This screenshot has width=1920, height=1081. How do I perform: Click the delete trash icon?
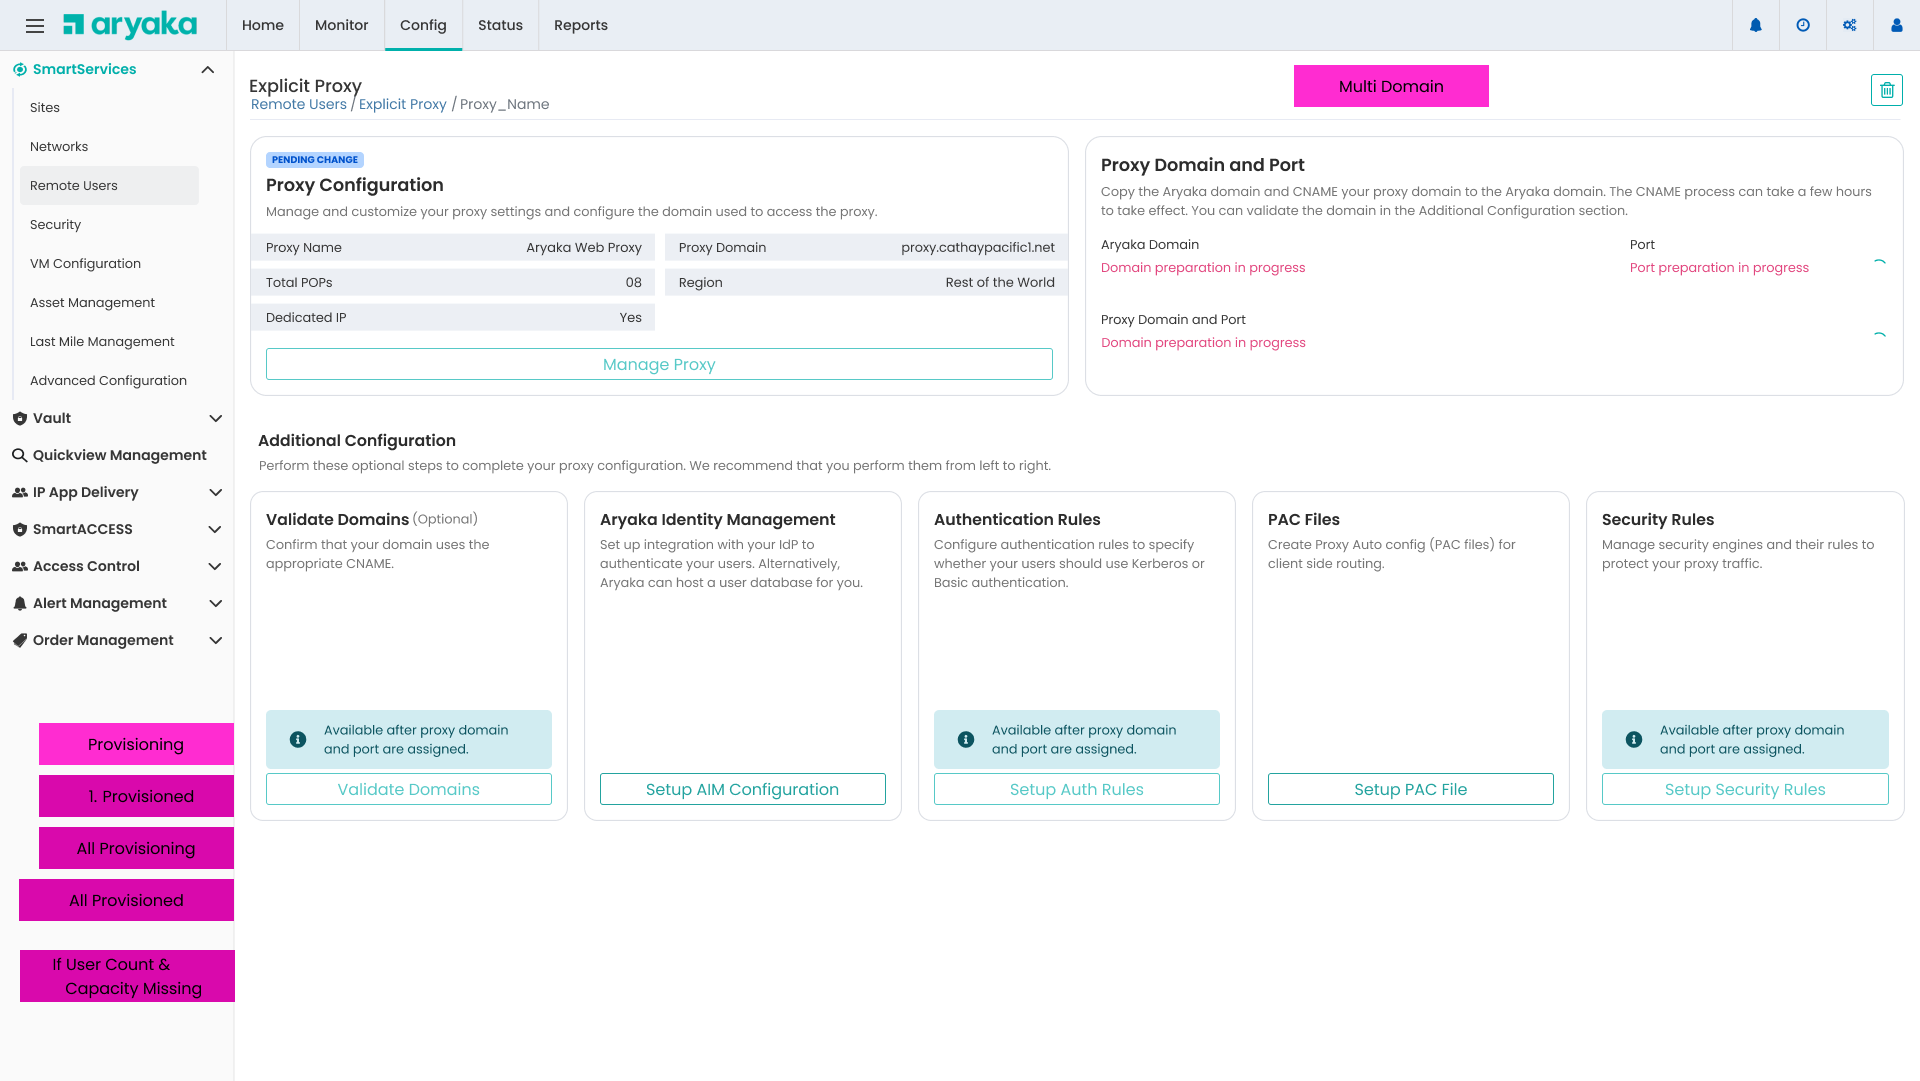click(x=1886, y=90)
